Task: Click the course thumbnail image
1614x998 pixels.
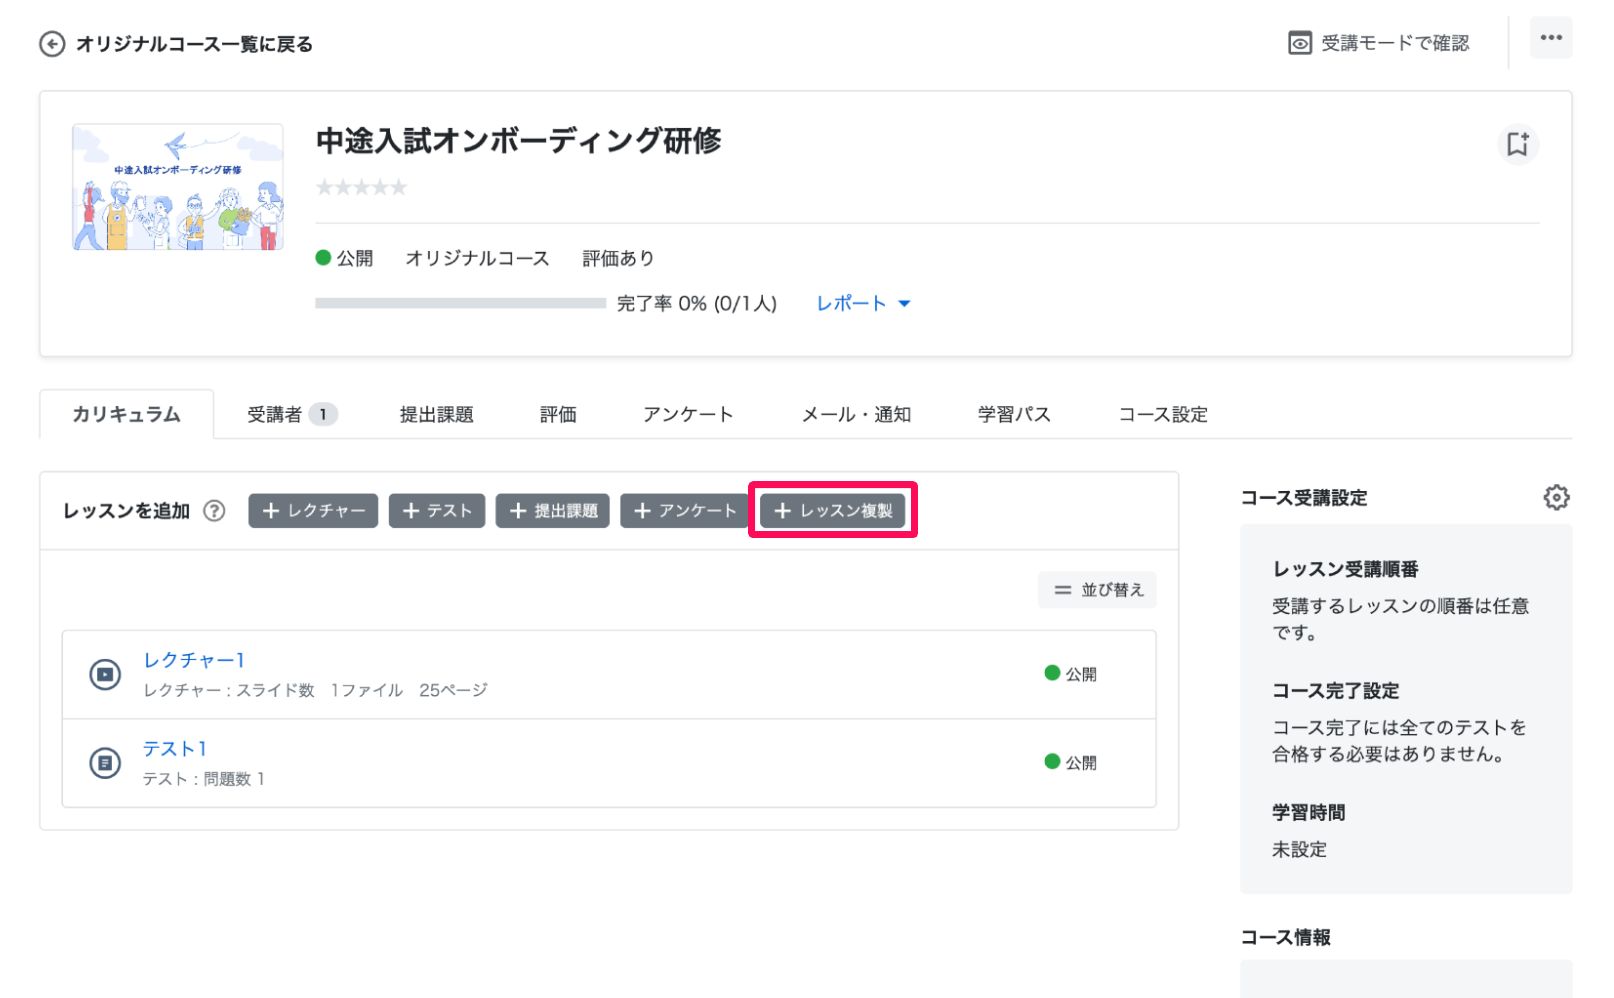Action: 178,187
